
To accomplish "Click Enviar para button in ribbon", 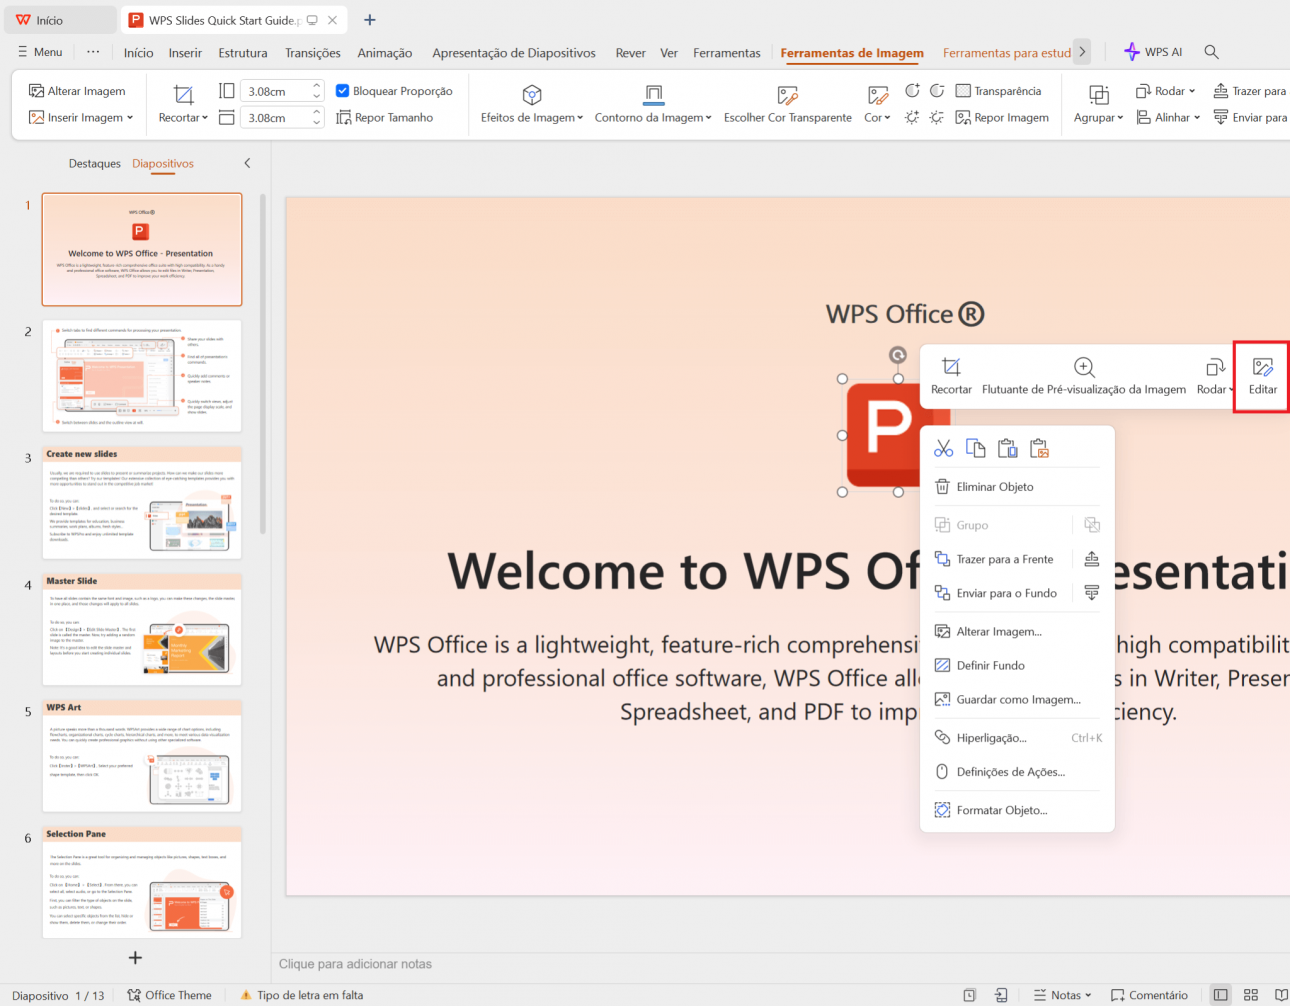I will click(1250, 118).
